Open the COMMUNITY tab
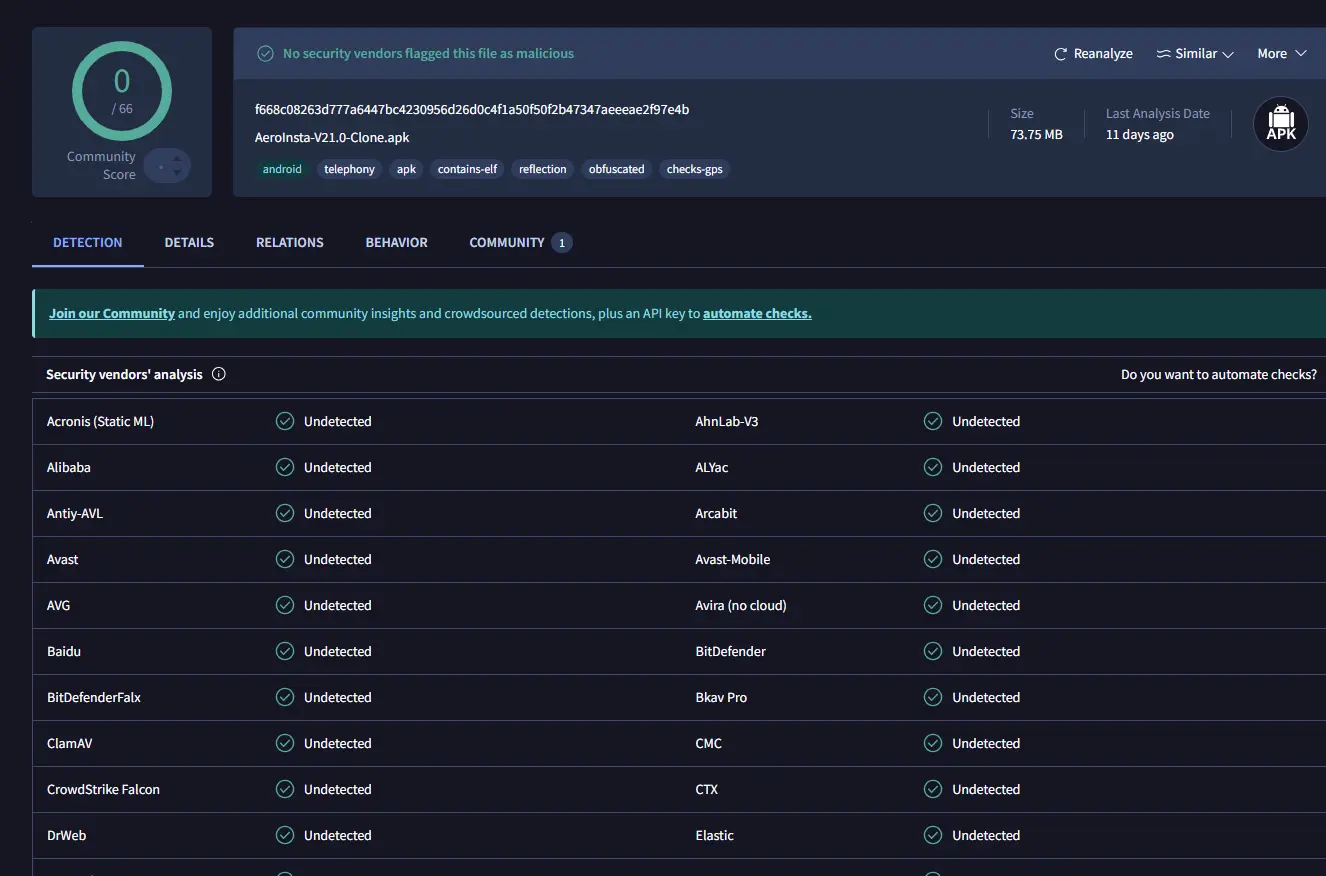This screenshot has height=876, width=1326. 520,243
